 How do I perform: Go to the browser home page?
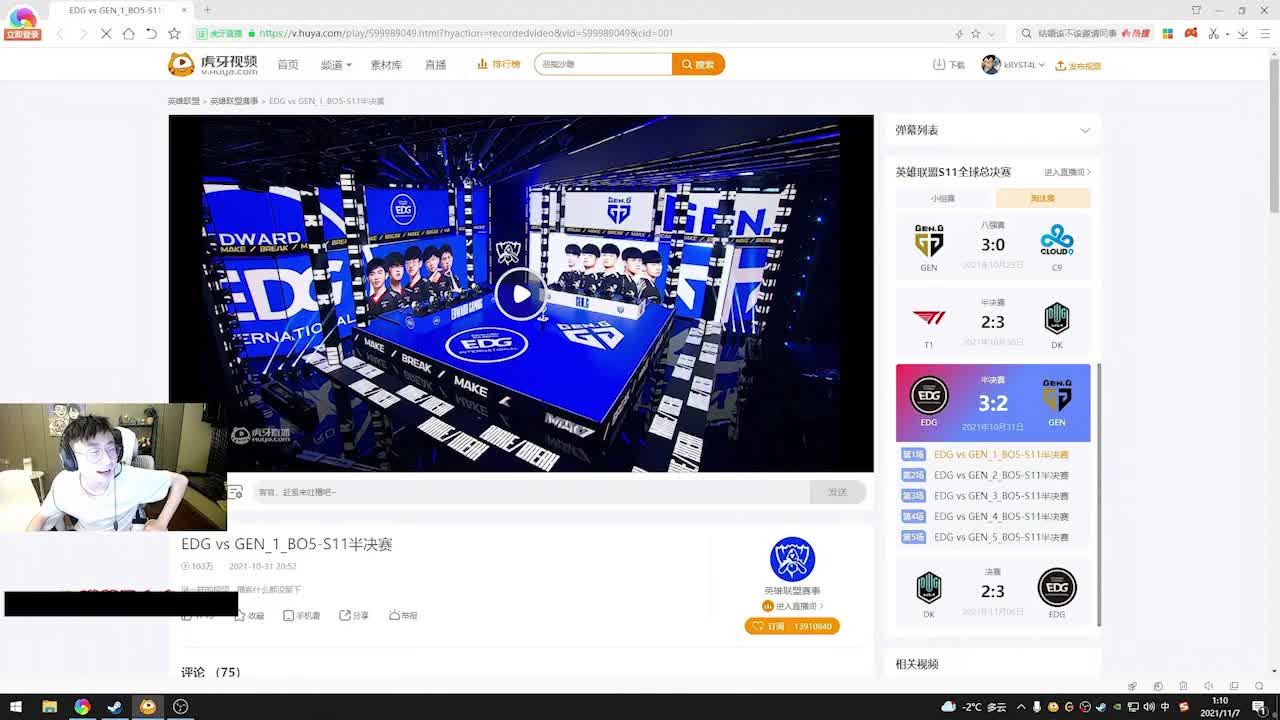click(128, 33)
